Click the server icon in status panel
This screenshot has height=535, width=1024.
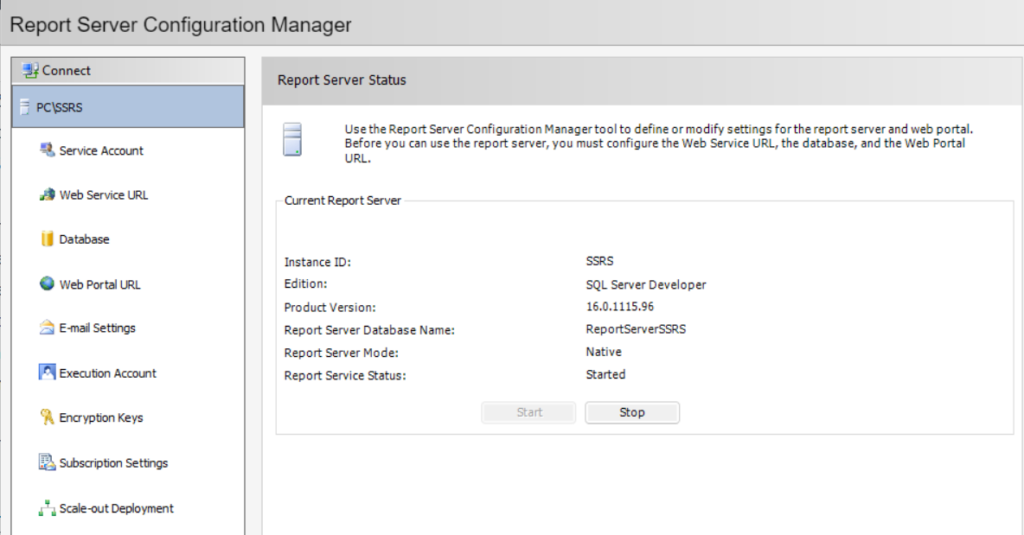[293, 139]
